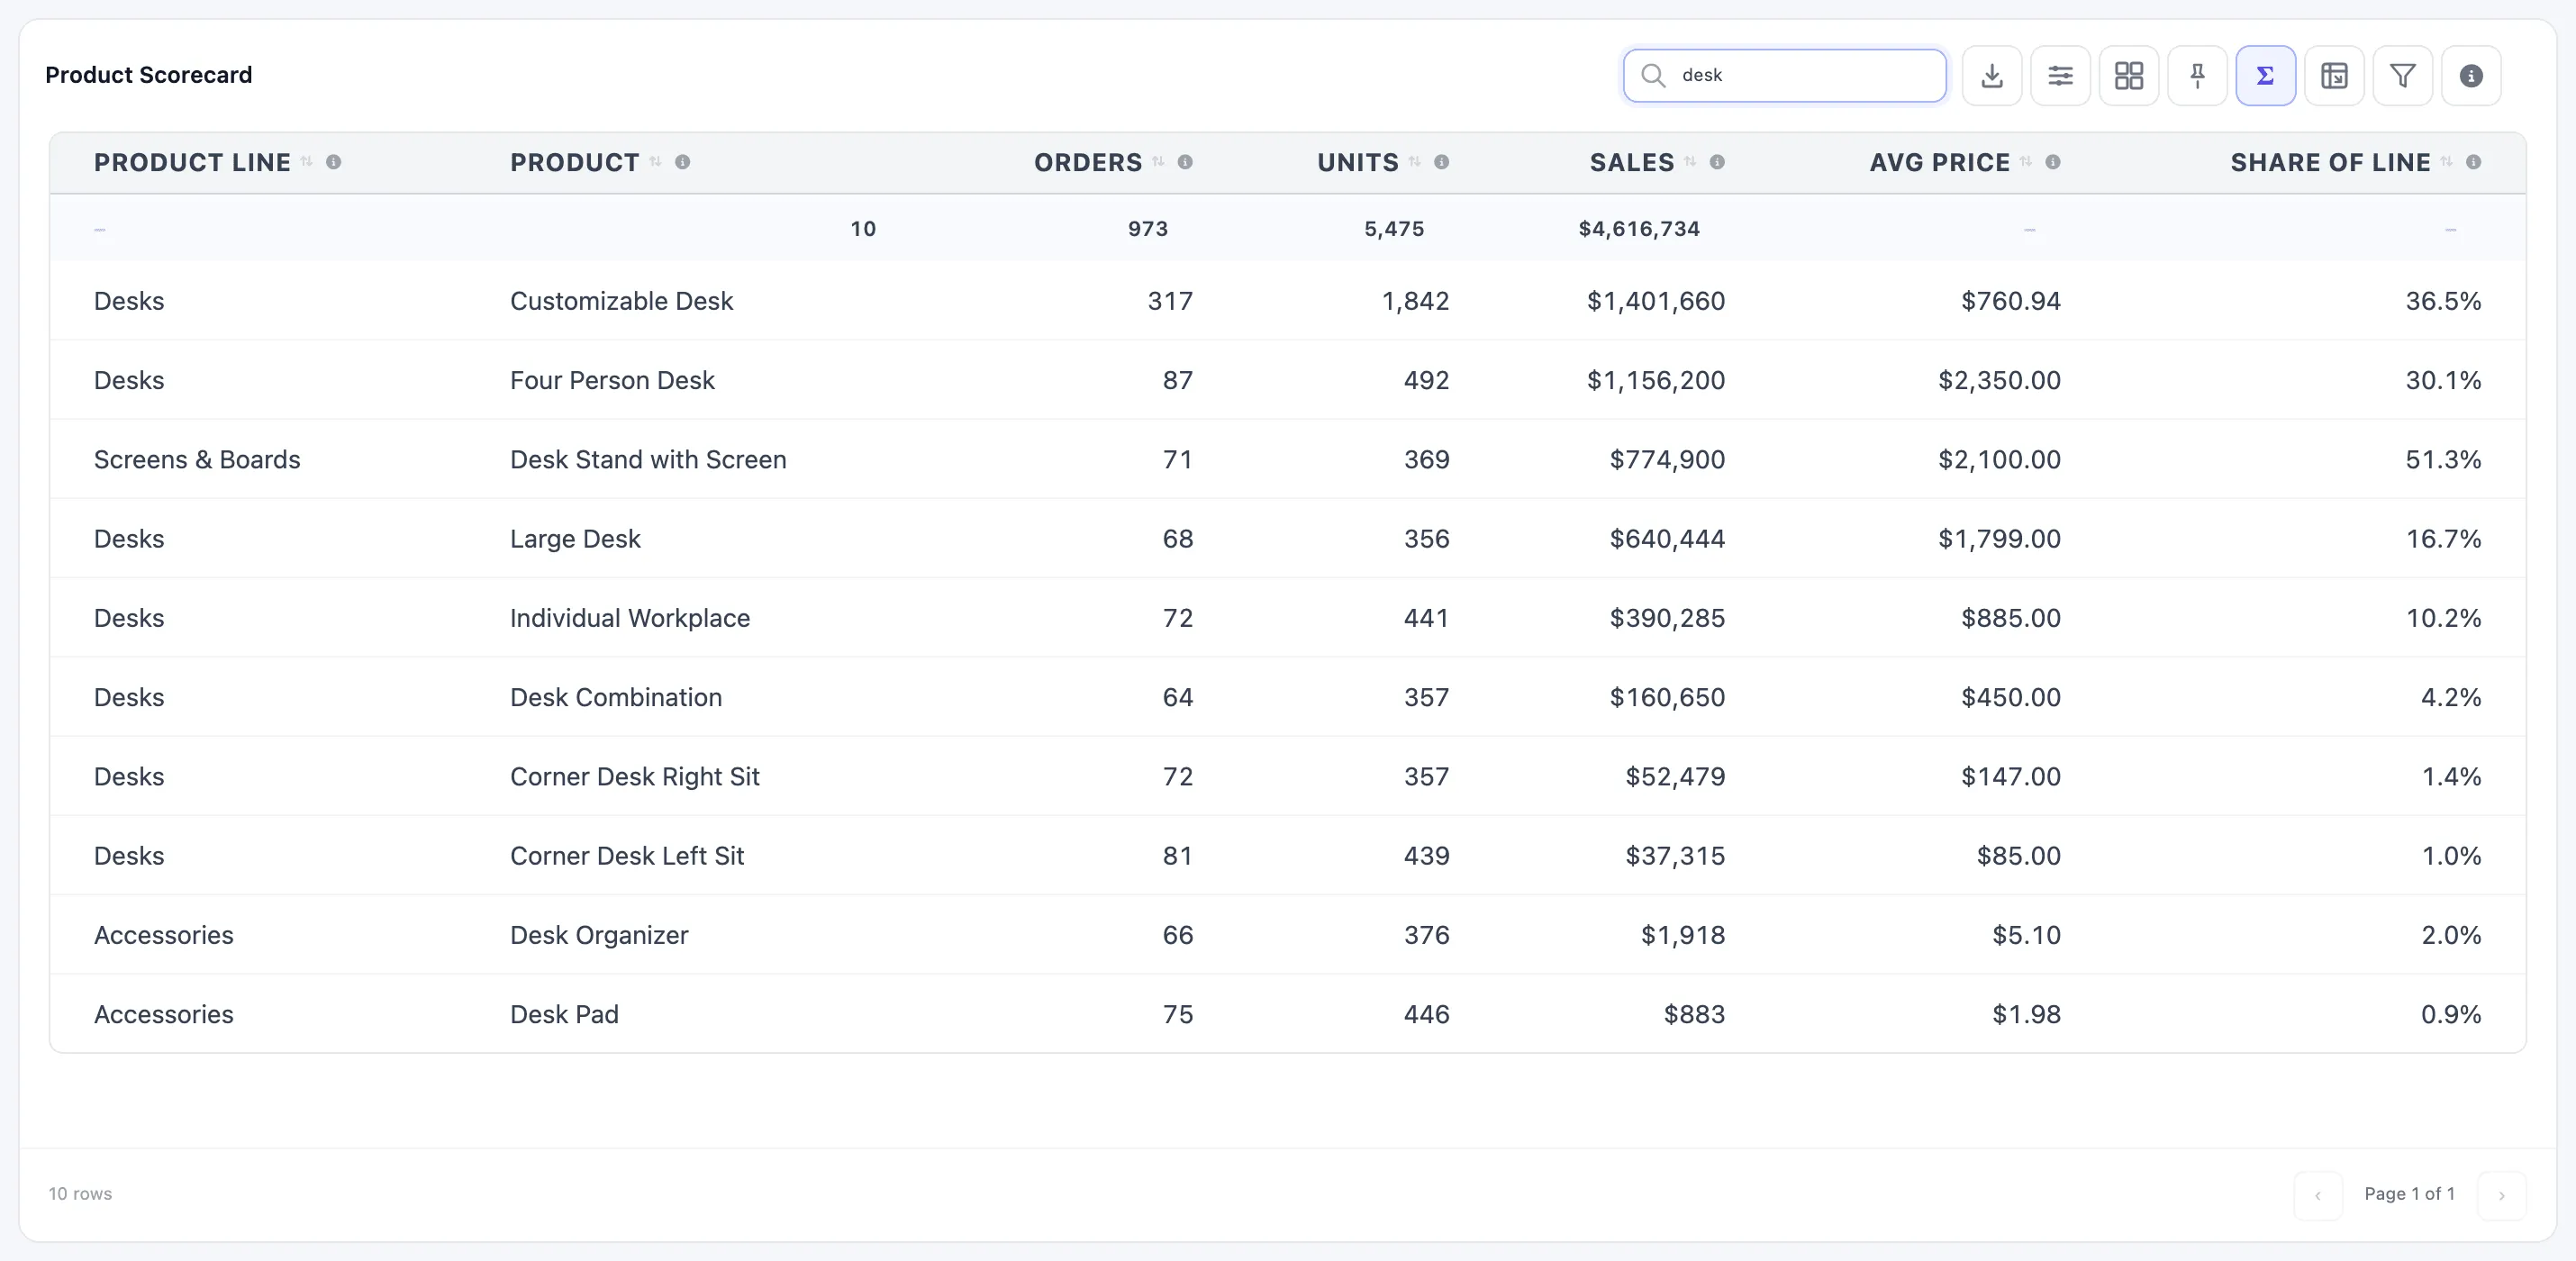Select the 'Four Person Desk' row text
Viewport: 2576px width, 1261px height.
(x=612, y=380)
